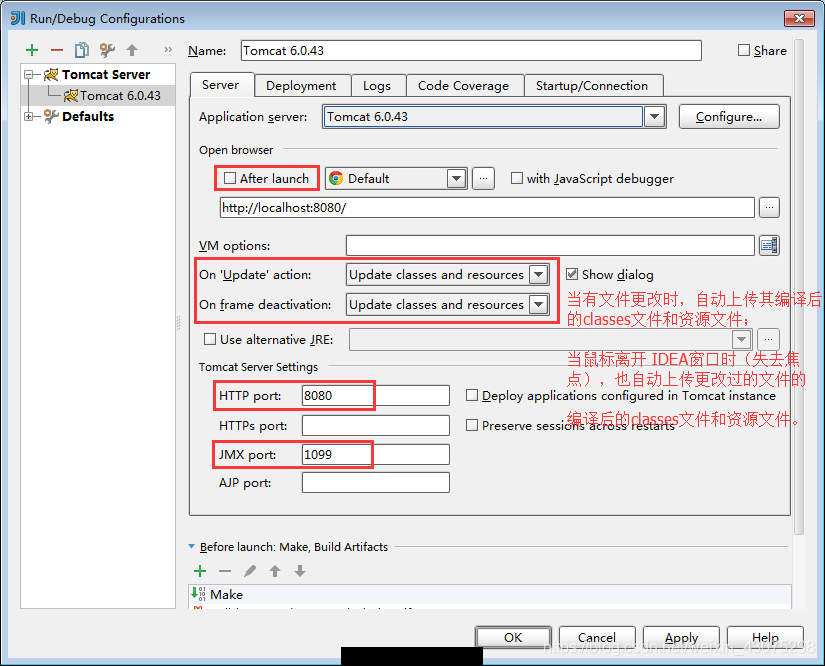Select the Defaults tree item
Image resolution: width=825 pixels, height=666 pixels.
[88, 116]
